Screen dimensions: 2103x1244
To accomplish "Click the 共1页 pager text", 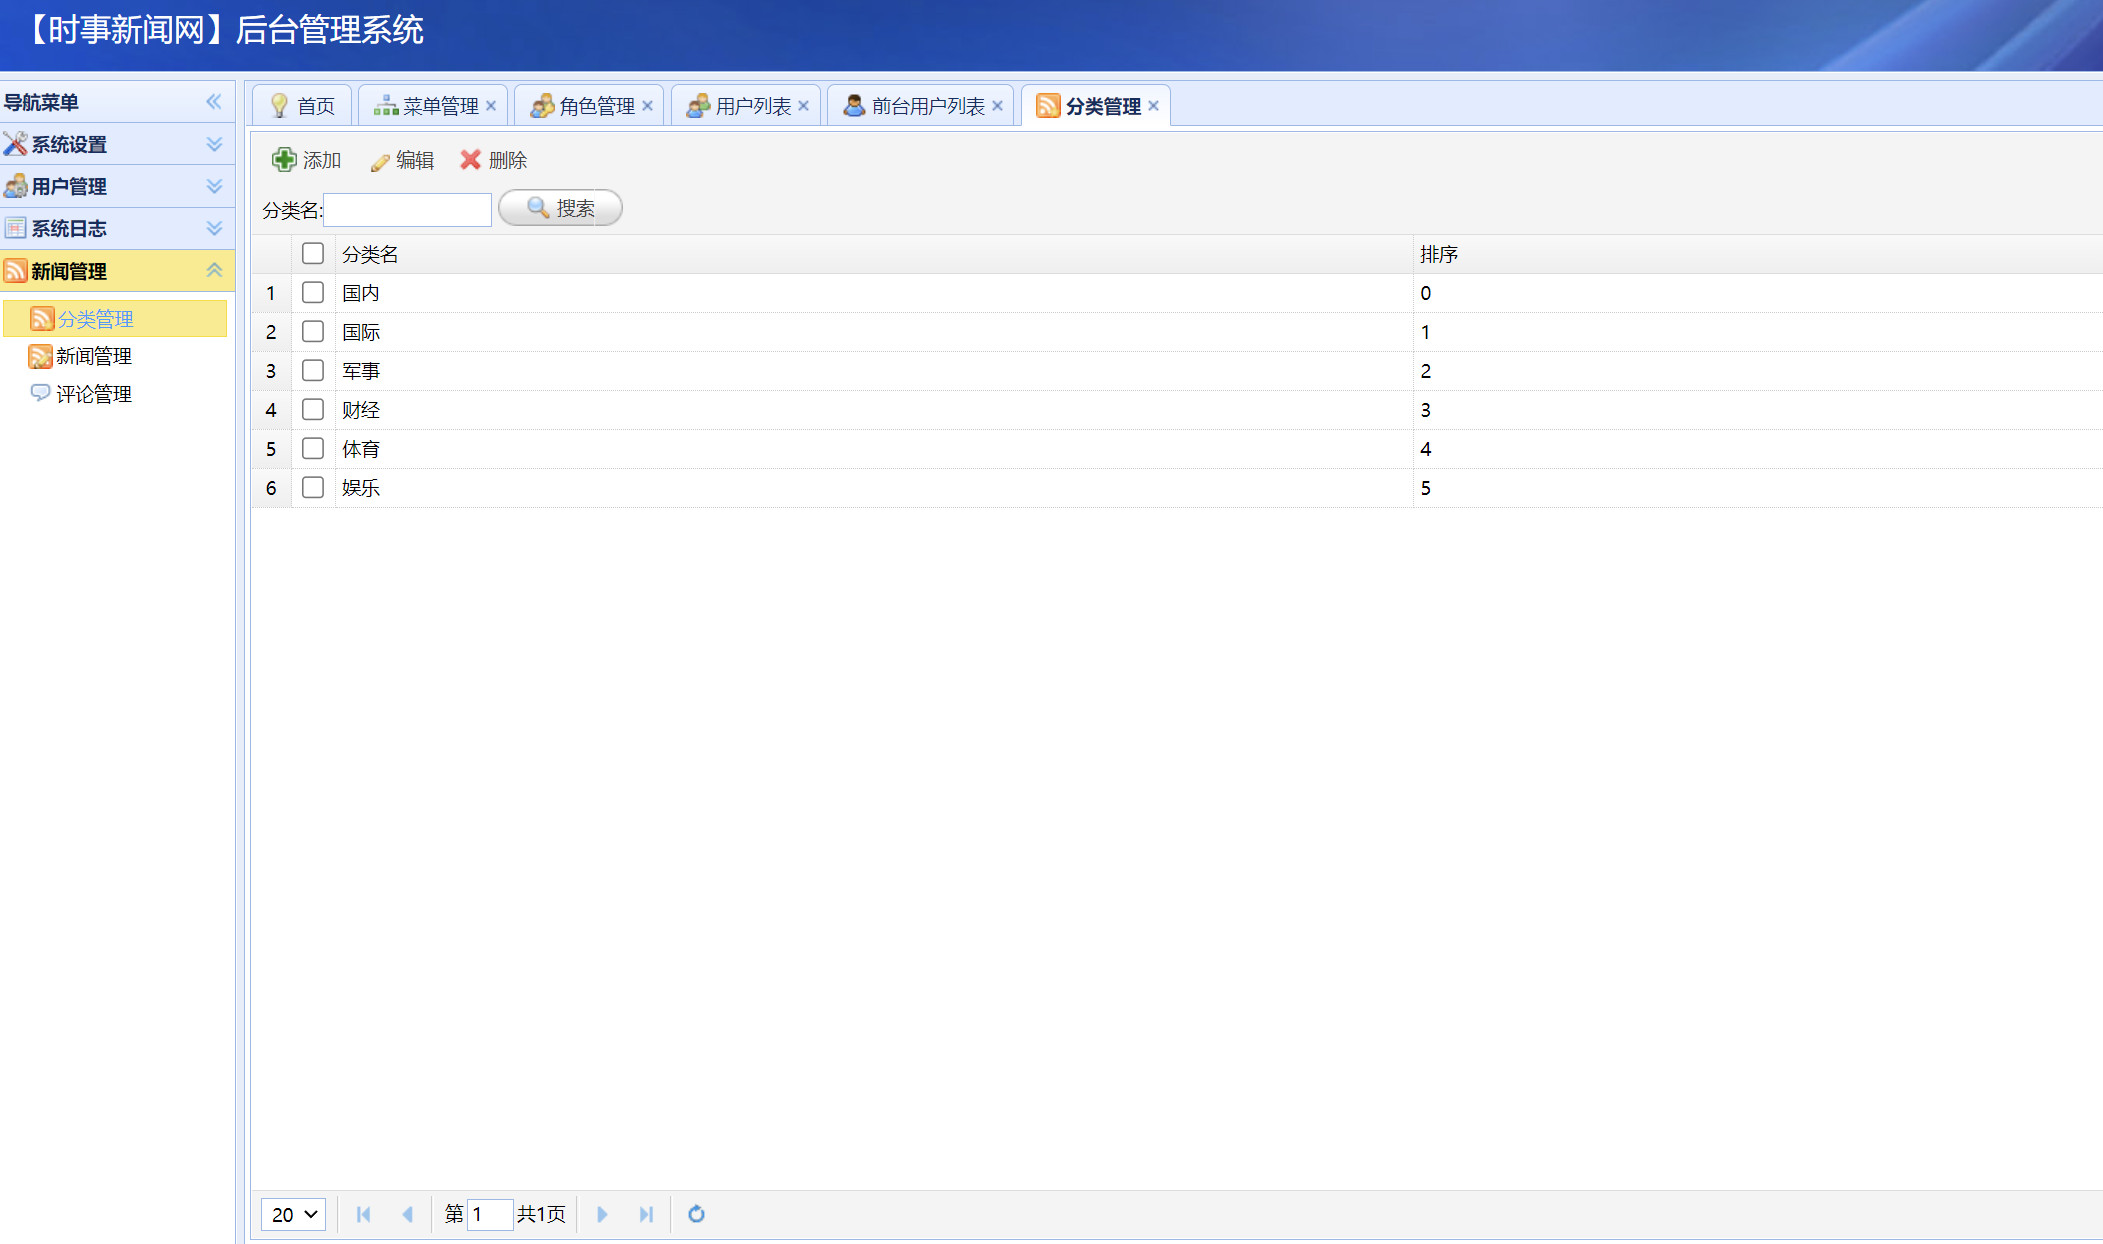I will coord(541,1214).
